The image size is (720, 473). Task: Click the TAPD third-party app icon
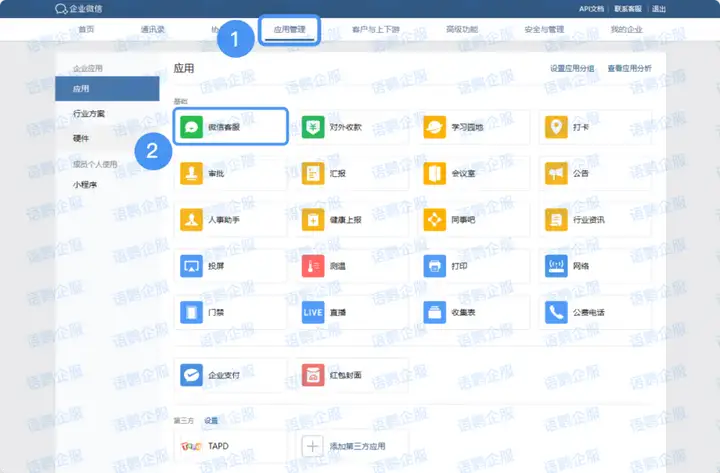click(x=191, y=446)
